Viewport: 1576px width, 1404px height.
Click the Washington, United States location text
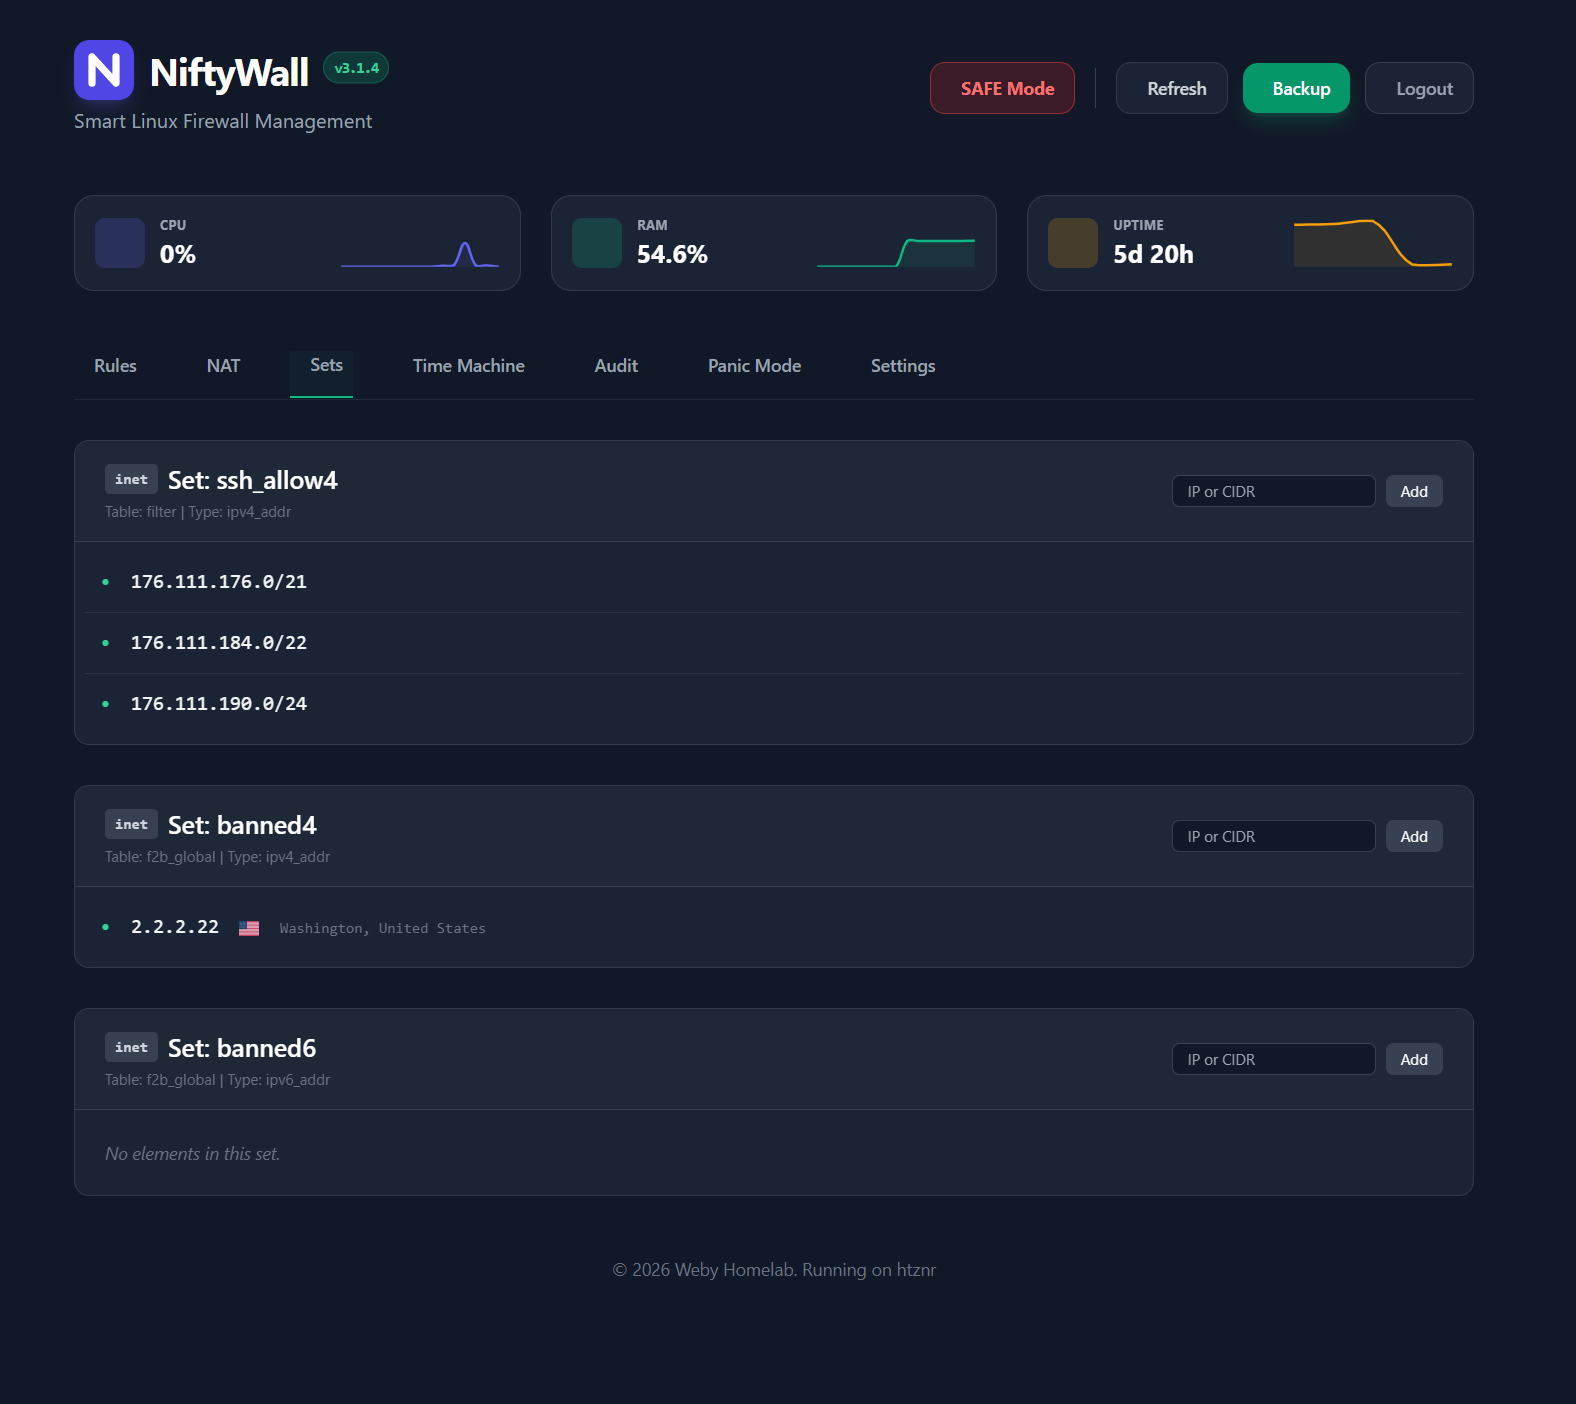[382, 929]
